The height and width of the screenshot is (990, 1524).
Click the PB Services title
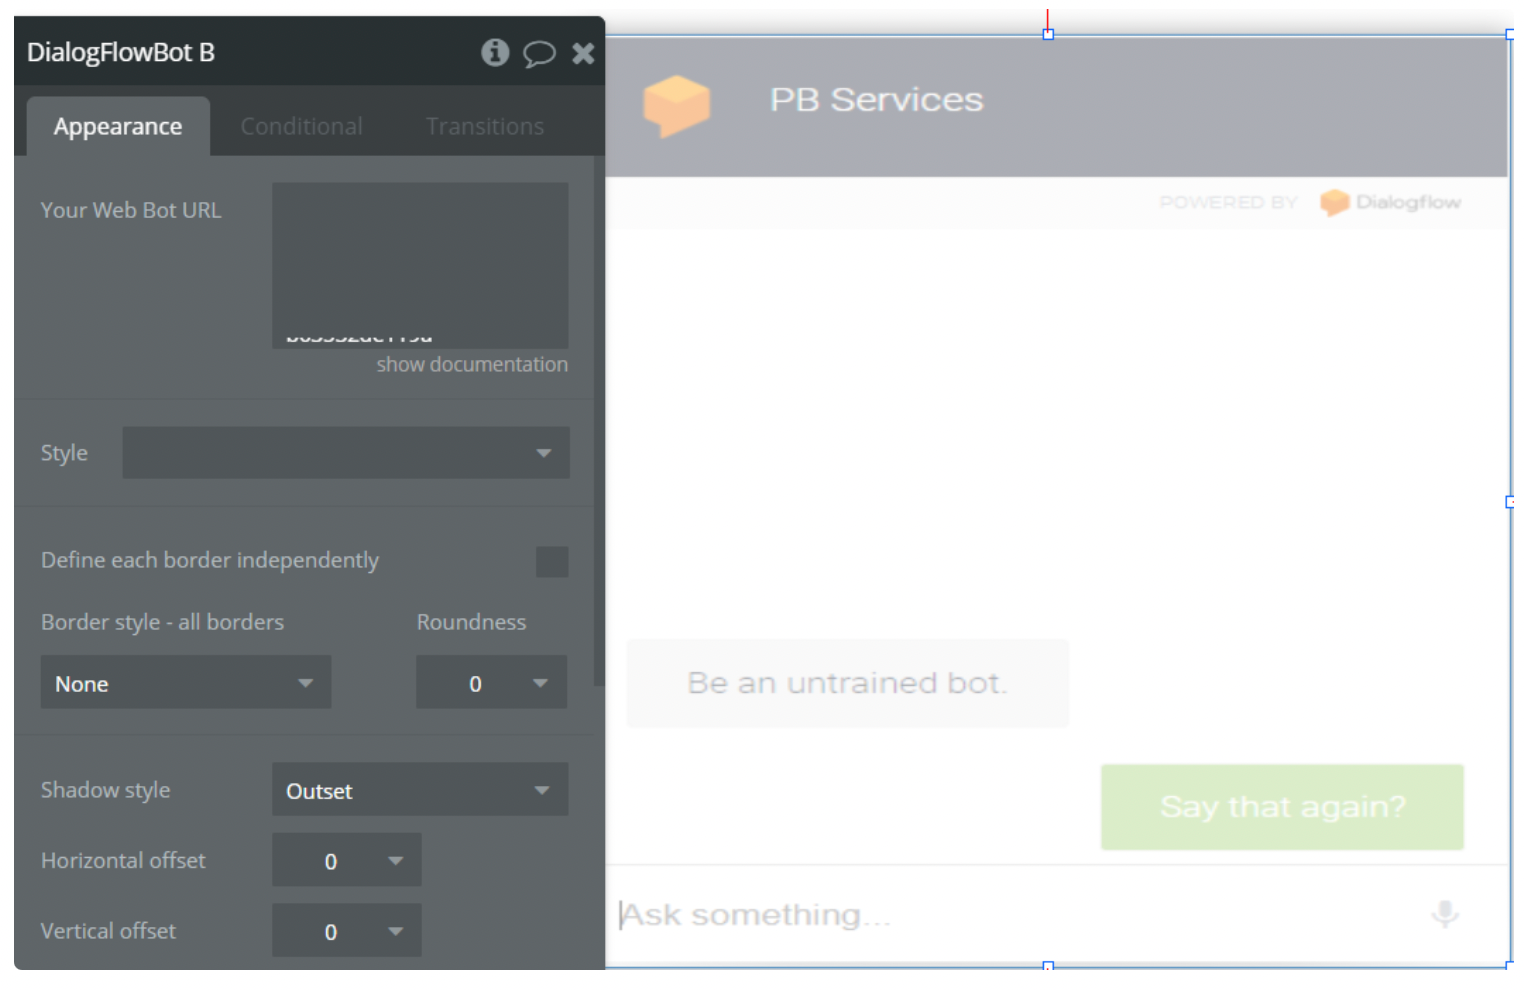[876, 99]
